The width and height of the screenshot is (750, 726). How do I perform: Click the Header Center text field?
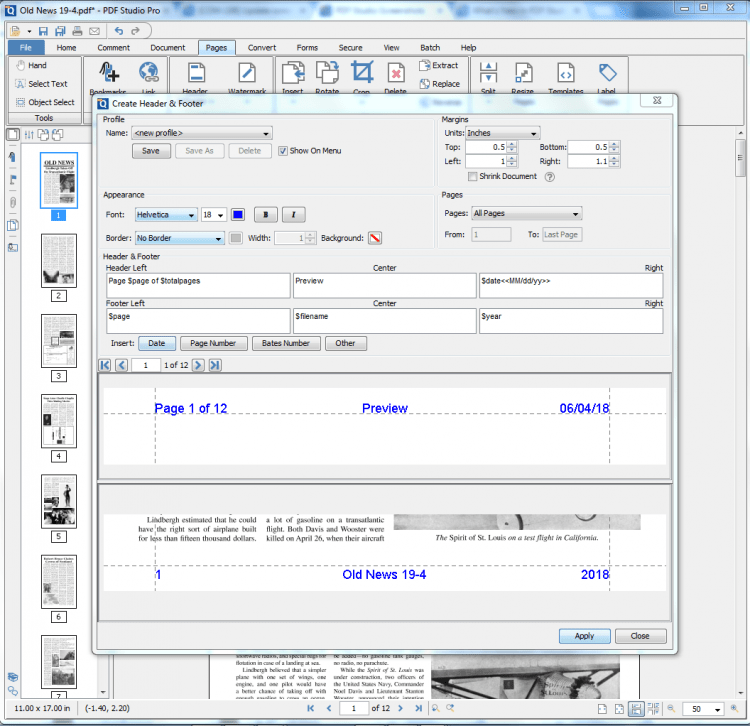tap(384, 286)
